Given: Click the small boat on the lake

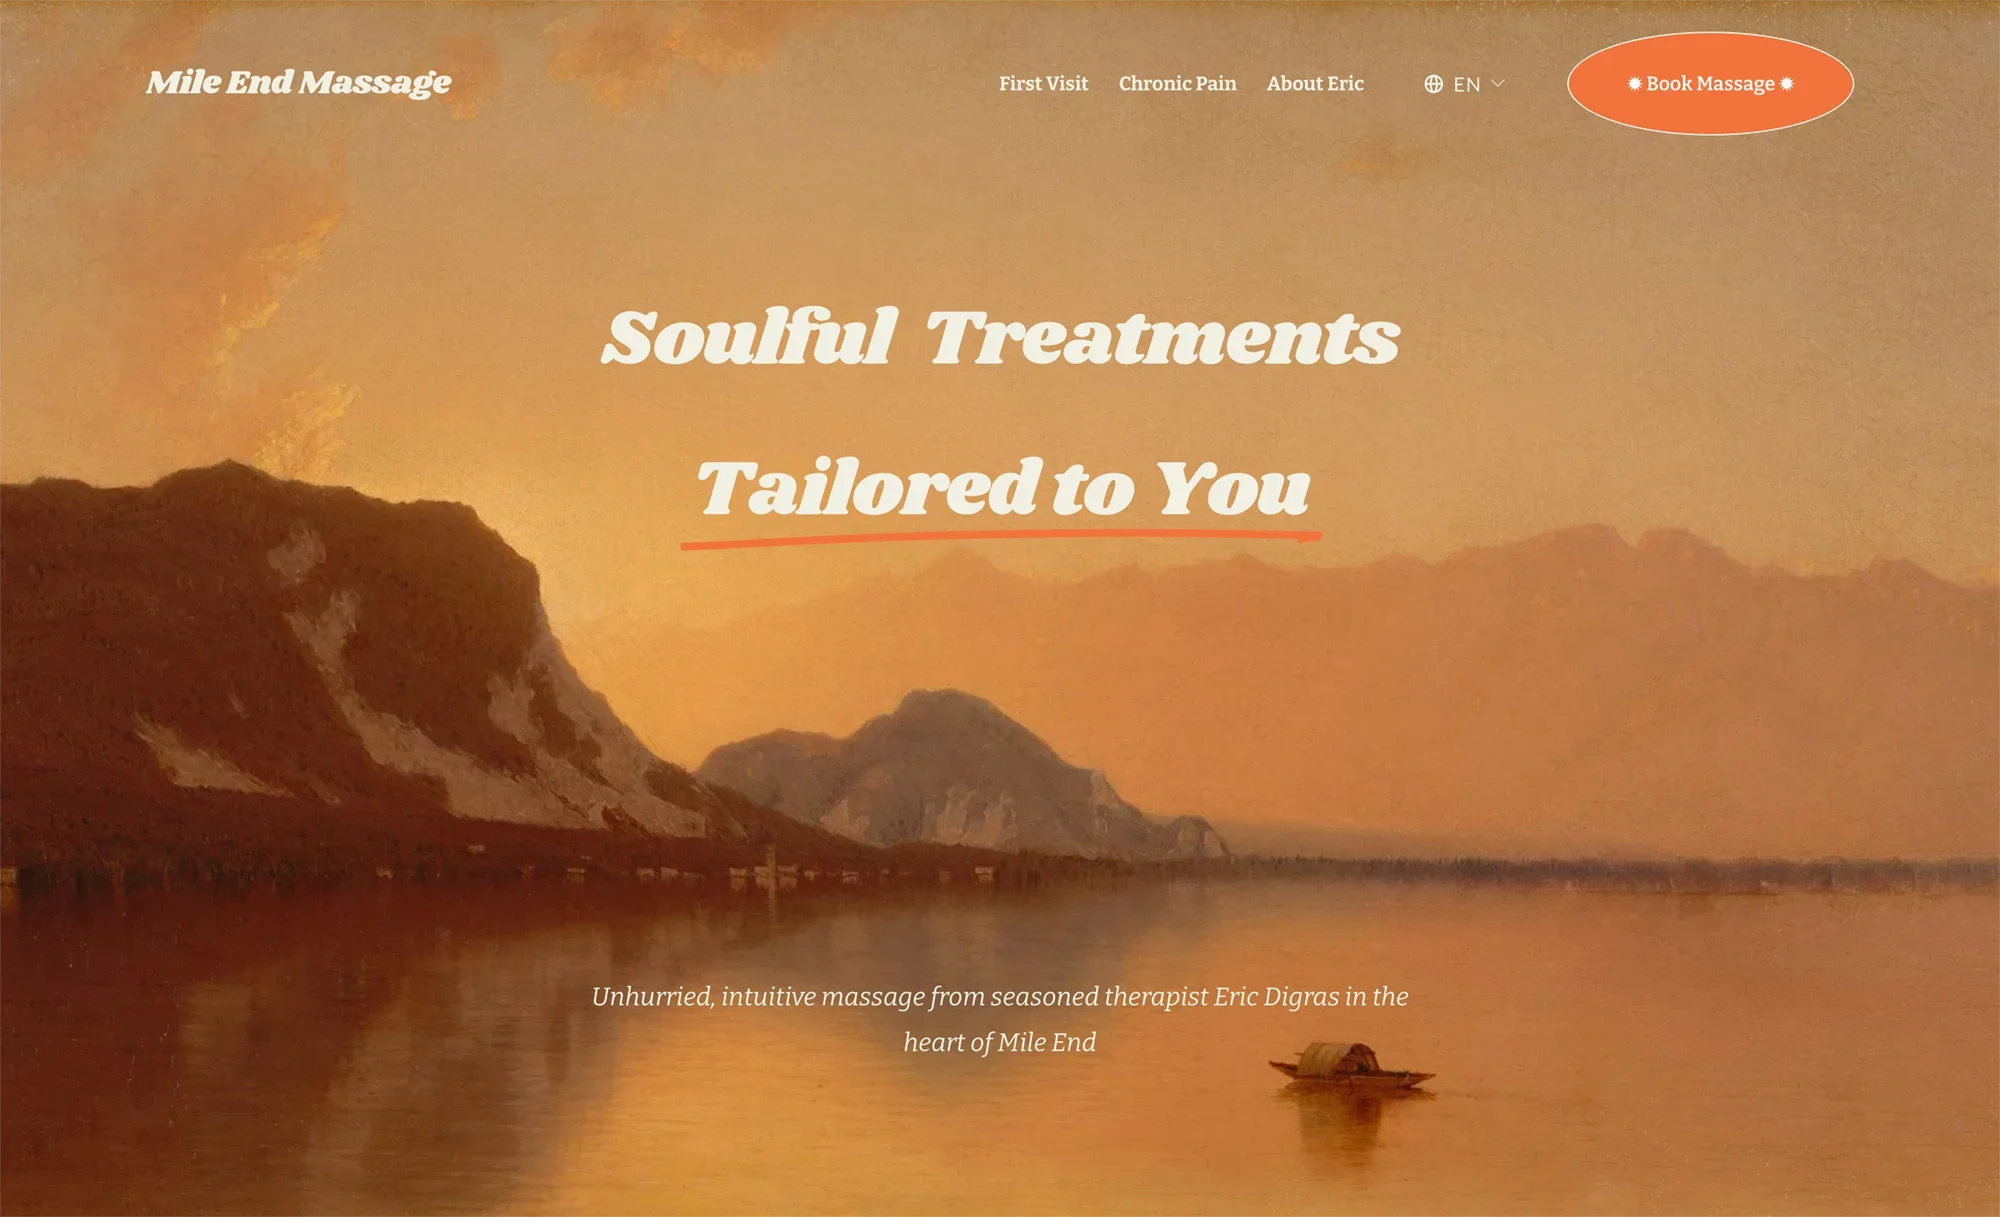Looking at the screenshot, I should (1351, 1066).
